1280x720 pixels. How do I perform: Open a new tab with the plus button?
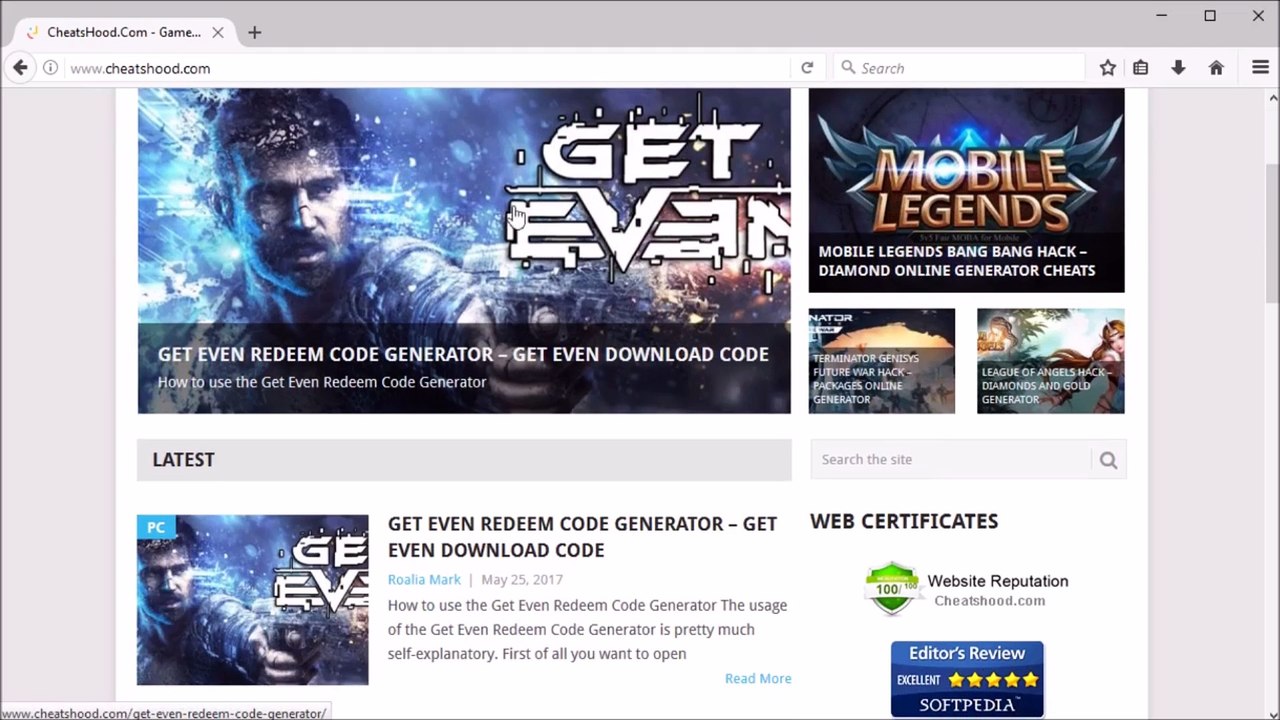tap(254, 32)
